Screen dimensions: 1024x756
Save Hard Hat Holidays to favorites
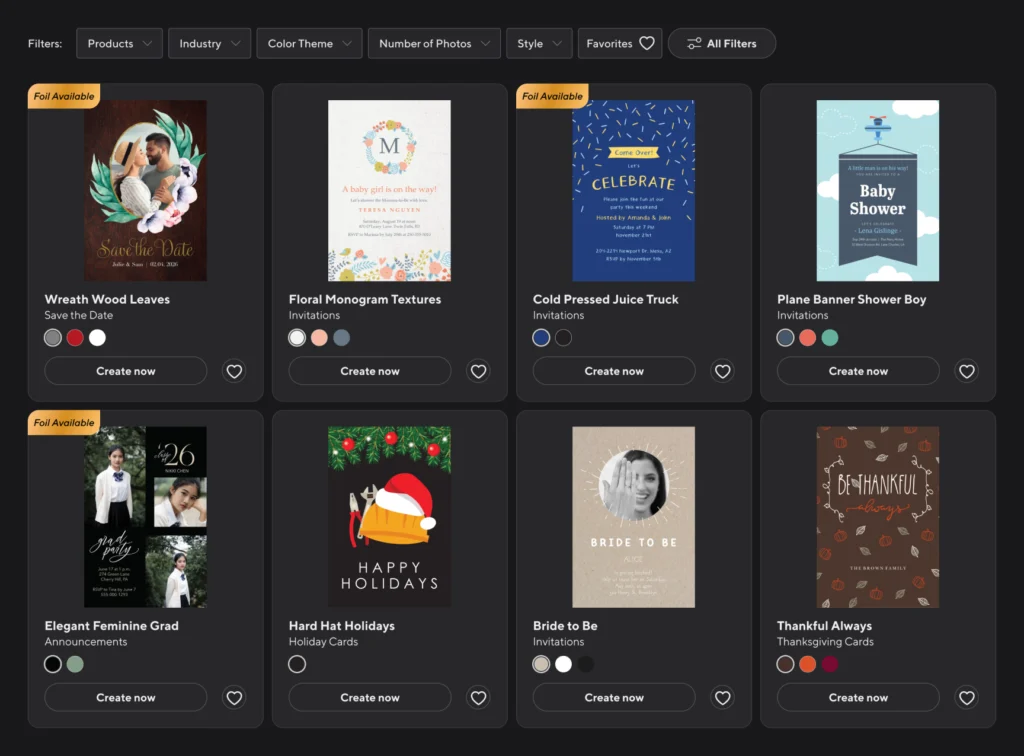tap(478, 697)
